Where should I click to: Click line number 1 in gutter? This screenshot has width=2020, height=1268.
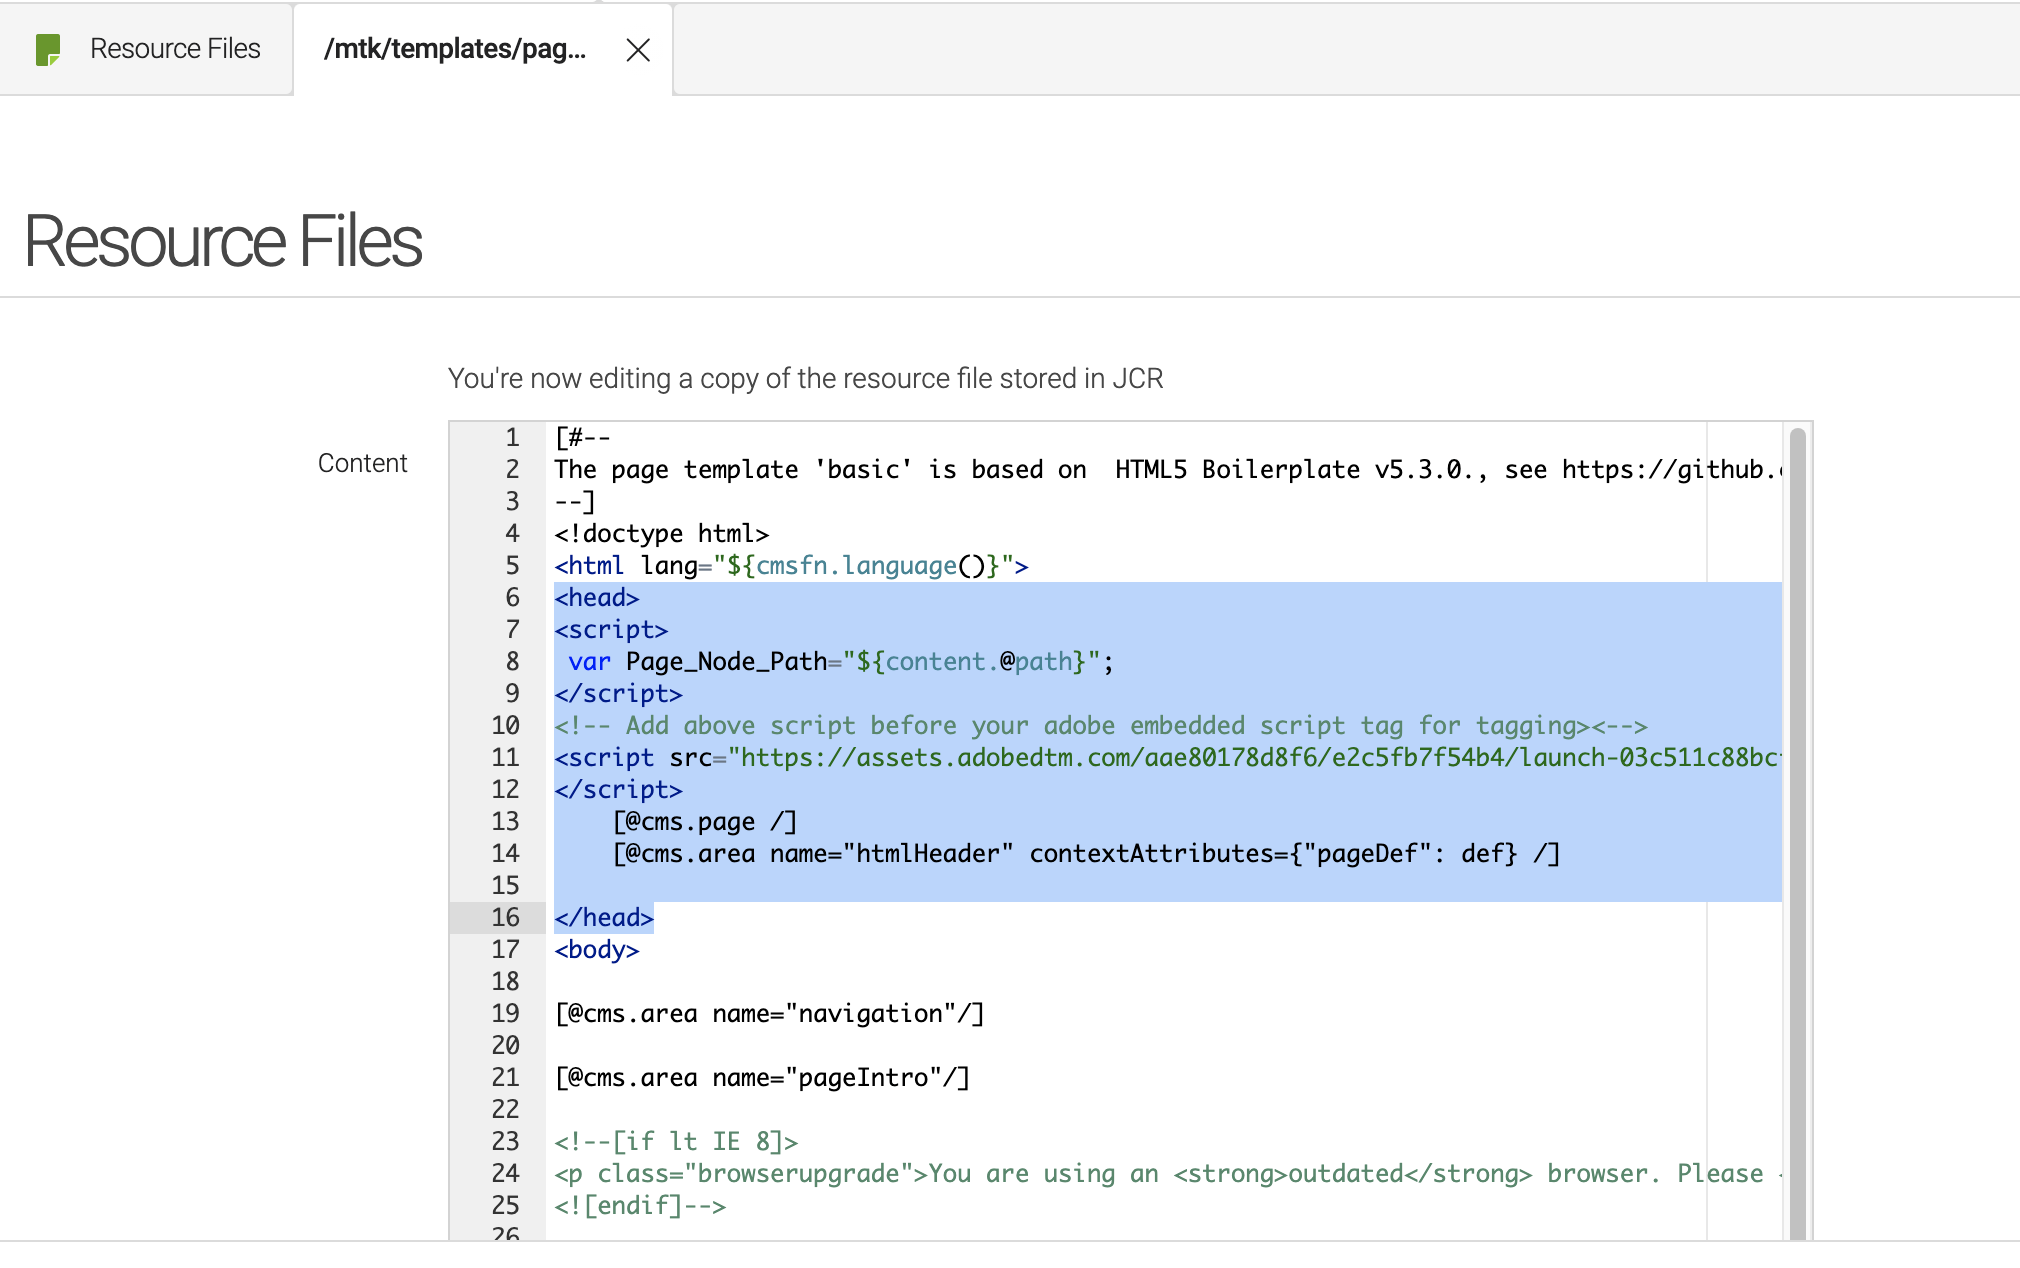point(512,437)
